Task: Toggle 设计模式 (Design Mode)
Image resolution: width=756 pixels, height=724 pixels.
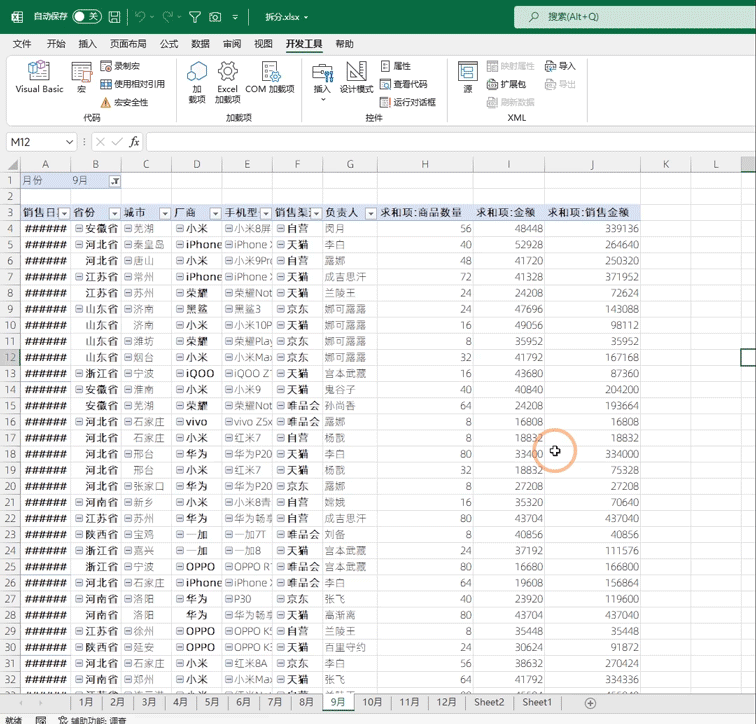Action: 356,78
